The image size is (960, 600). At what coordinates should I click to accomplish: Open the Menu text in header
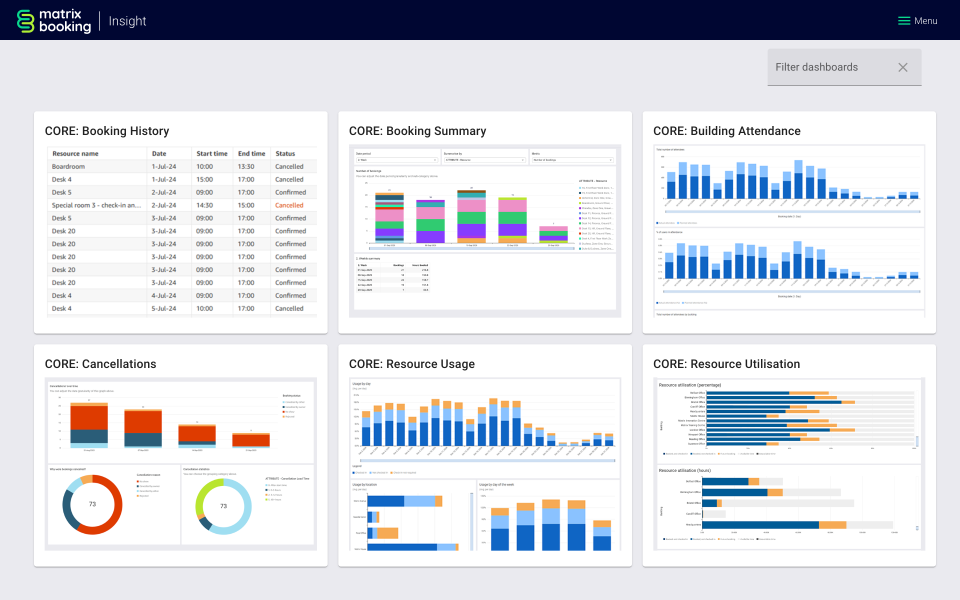pos(925,21)
